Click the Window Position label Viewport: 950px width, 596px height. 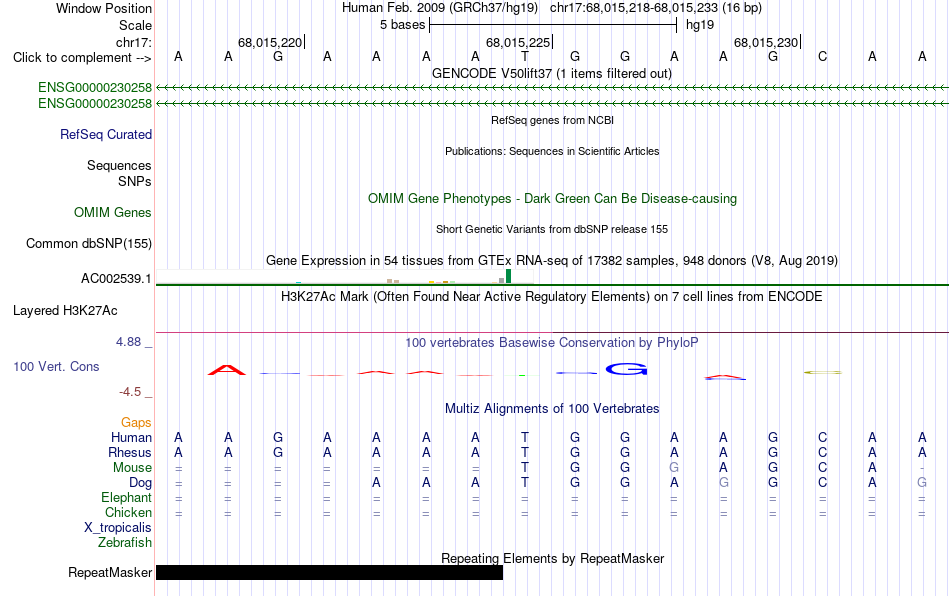104,8
